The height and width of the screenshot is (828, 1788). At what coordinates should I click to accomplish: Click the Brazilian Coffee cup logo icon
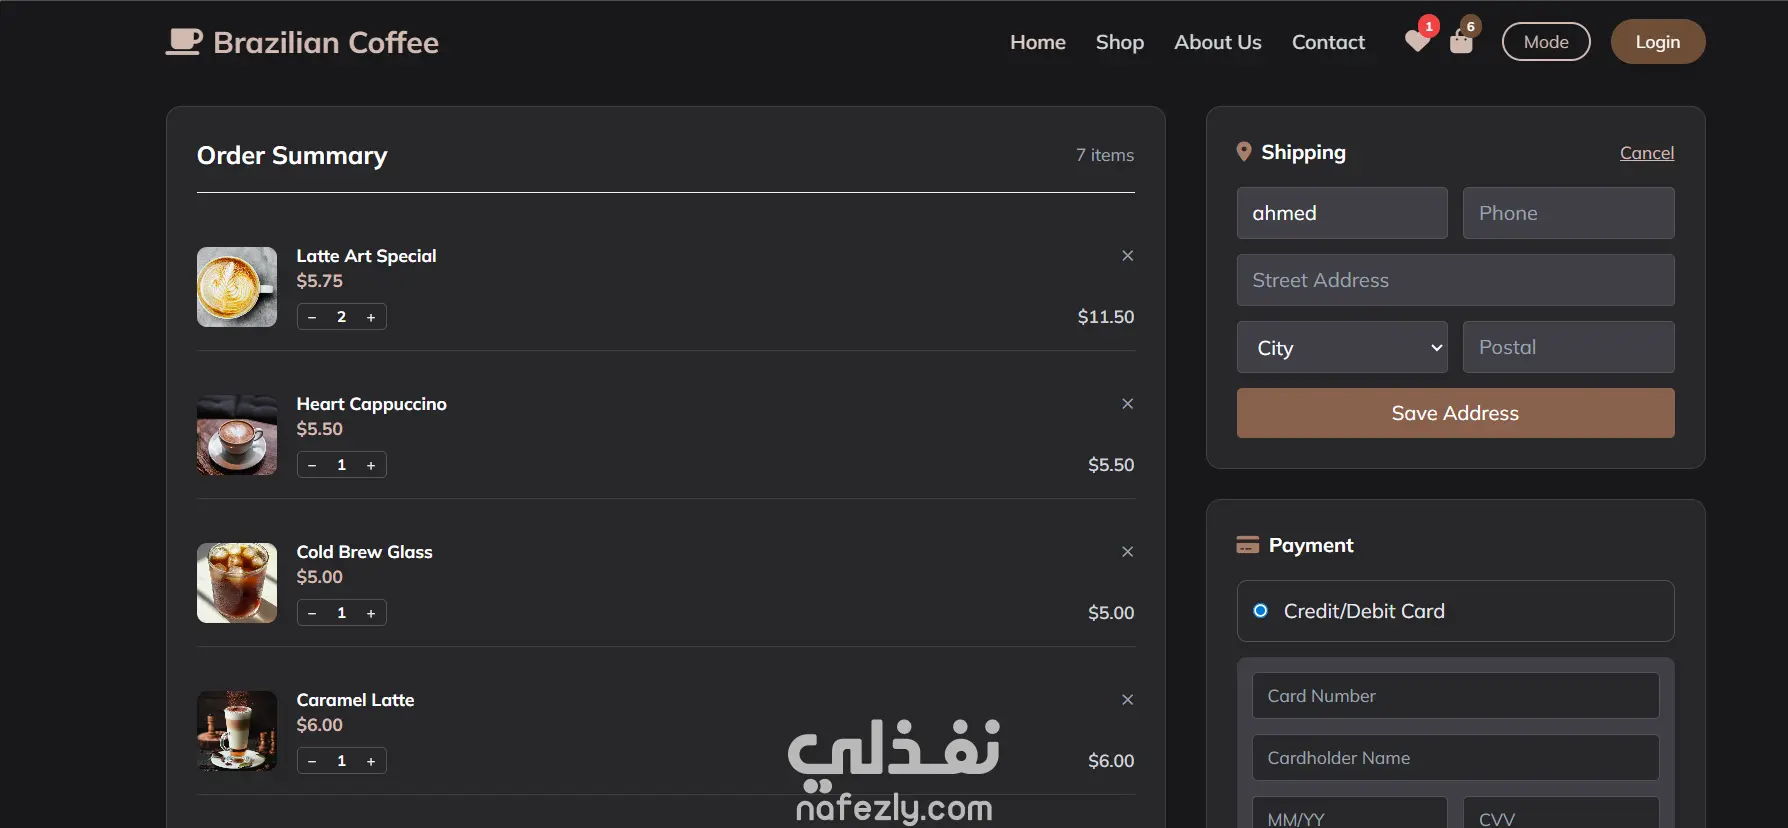click(x=184, y=42)
